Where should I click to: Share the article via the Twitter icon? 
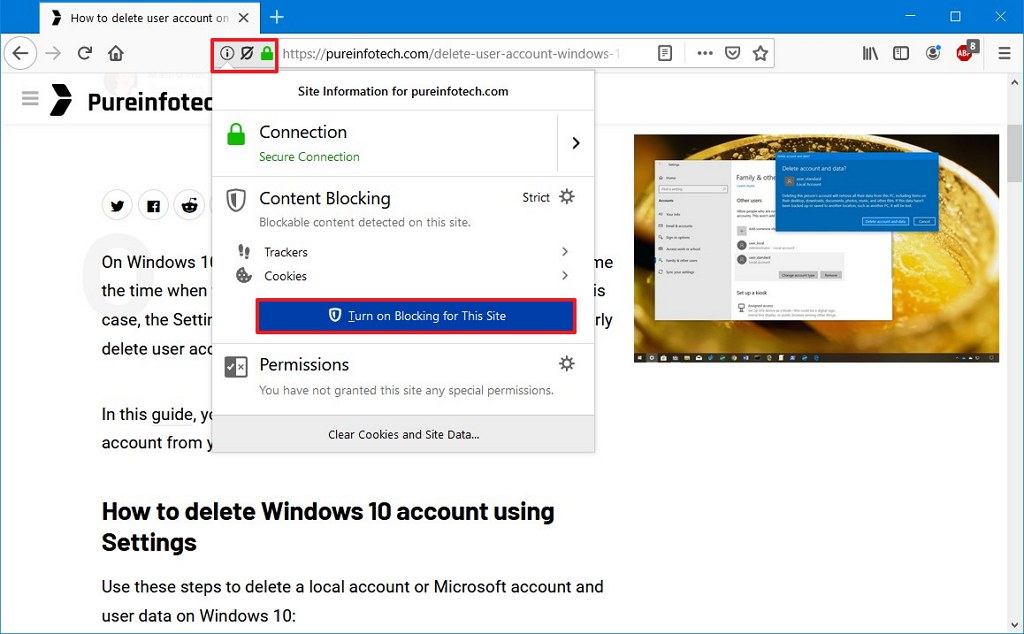click(117, 205)
